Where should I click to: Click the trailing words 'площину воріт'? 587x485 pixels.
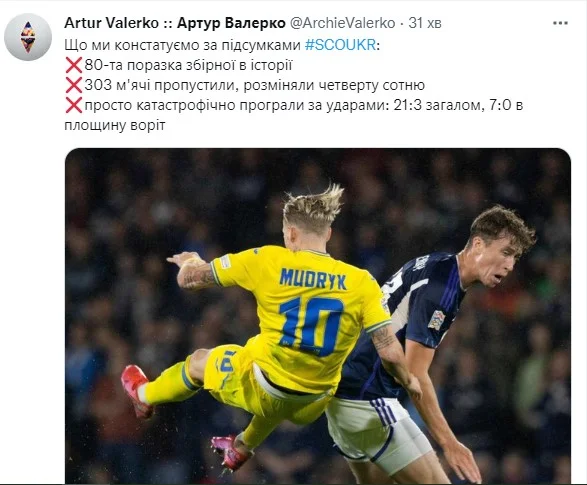click(x=115, y=125)
